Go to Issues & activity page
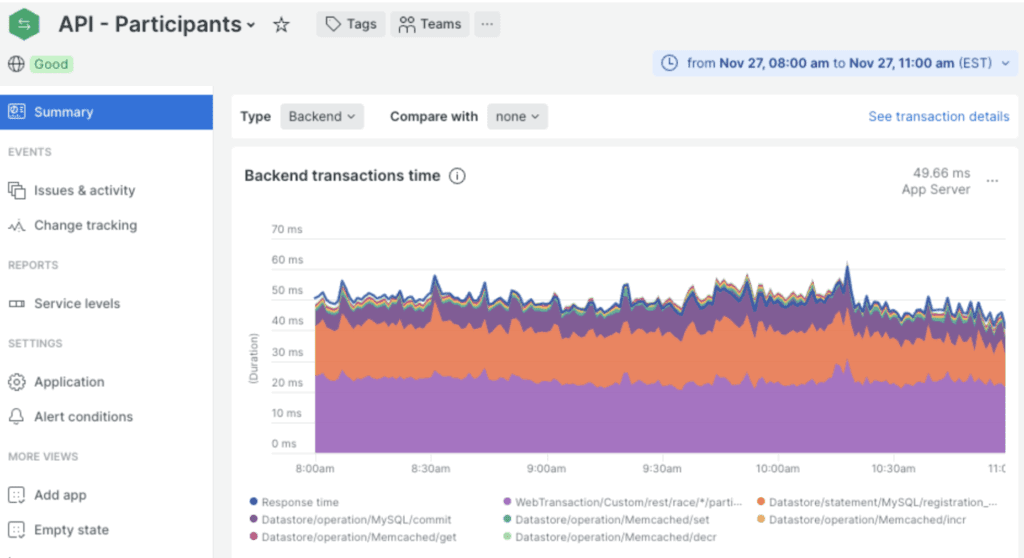1024x558 pixels. coord(84,190)
